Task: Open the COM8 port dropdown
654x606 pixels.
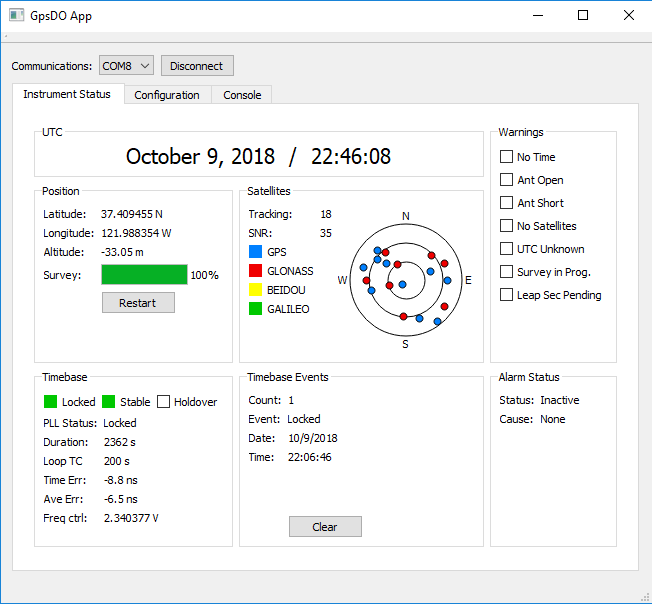Action: coord(126,66)
